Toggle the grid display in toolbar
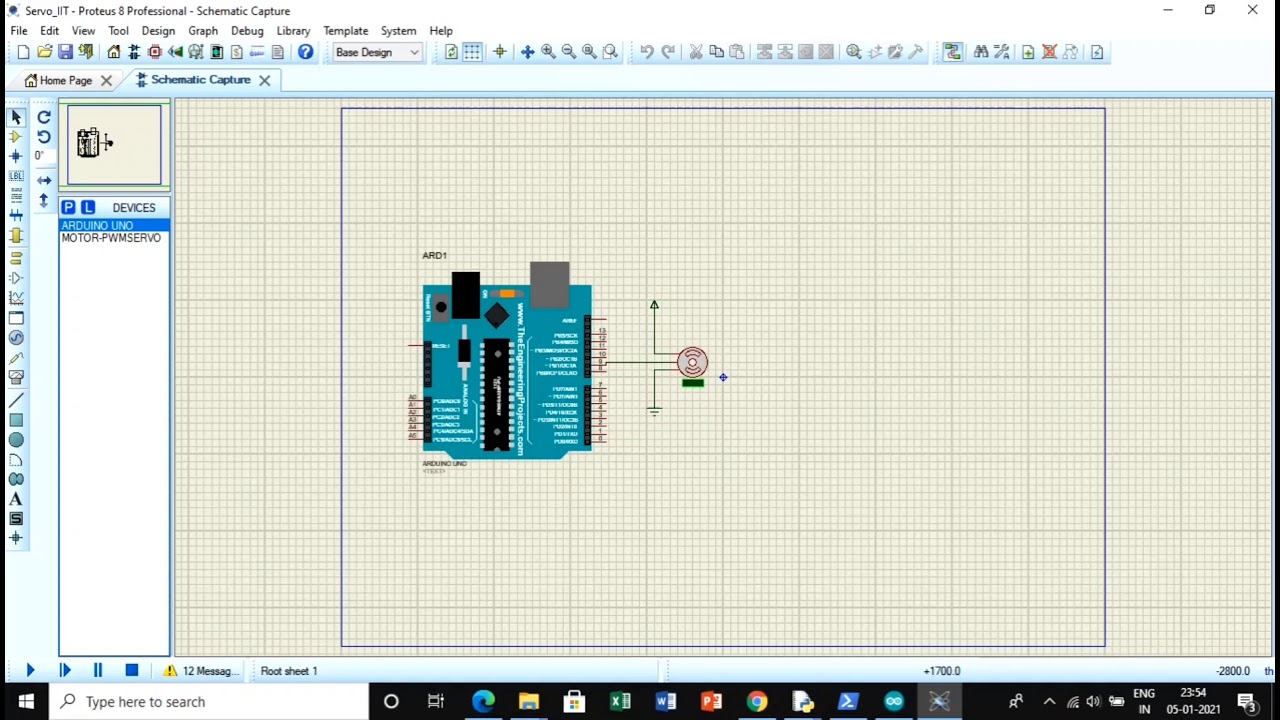This screenshot has width=1280, height=720. coord(473,52)
